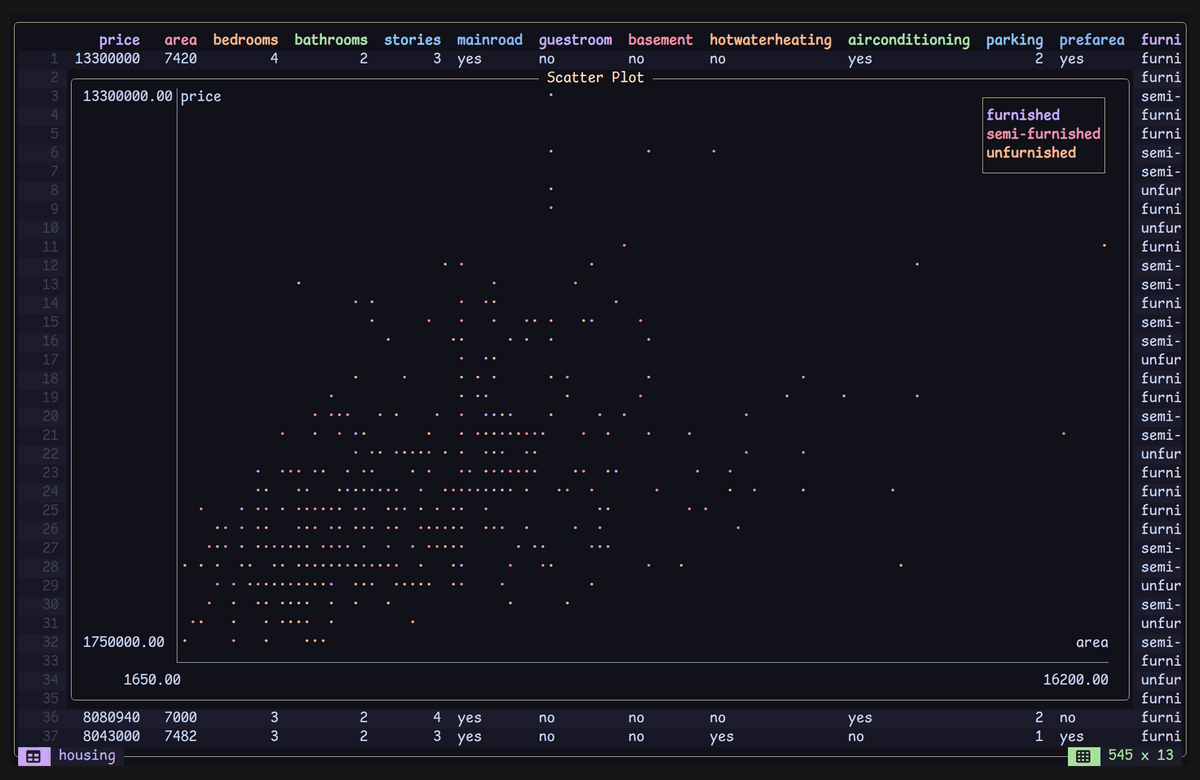The image size is (1200, 780).
Task: Select parking value 1 in row 37
Action: 1039,737
